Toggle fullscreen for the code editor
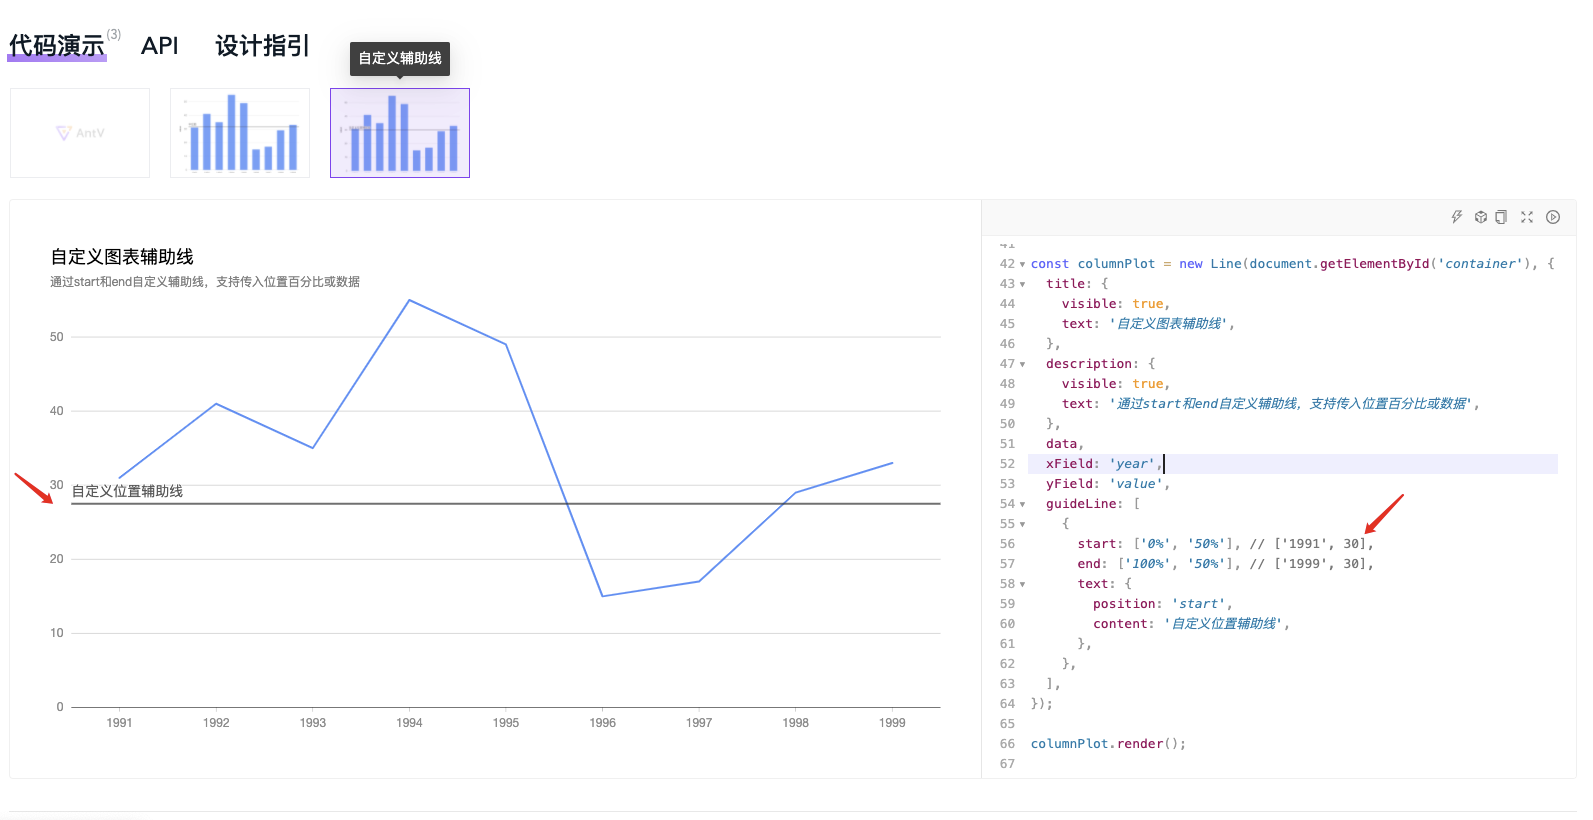 tap(1527, 217)
